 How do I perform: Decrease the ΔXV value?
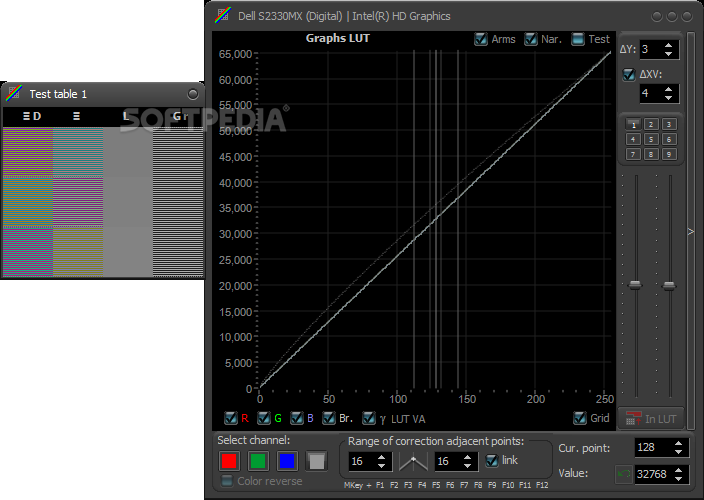(x=669, y=97)
